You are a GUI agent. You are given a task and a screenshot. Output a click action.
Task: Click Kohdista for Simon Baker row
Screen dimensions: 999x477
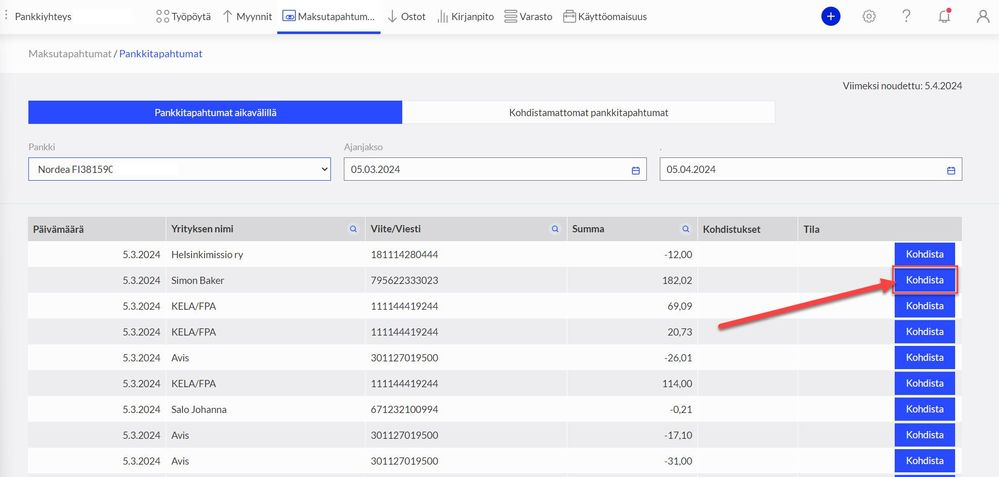pos(924,280)
